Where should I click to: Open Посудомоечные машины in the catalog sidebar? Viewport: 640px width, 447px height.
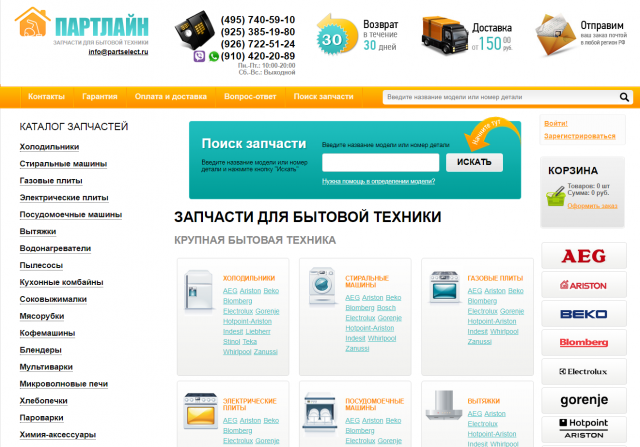71,214
